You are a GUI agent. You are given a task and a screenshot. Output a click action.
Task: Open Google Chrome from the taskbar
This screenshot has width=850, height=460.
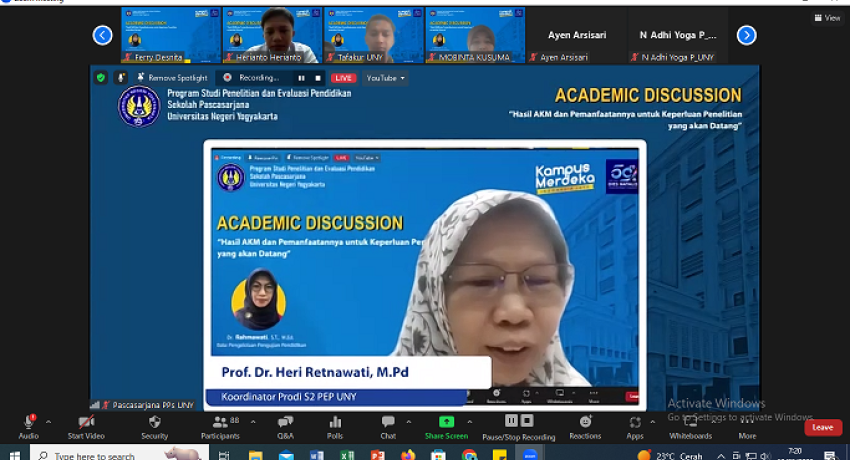(x=469, y=455)
